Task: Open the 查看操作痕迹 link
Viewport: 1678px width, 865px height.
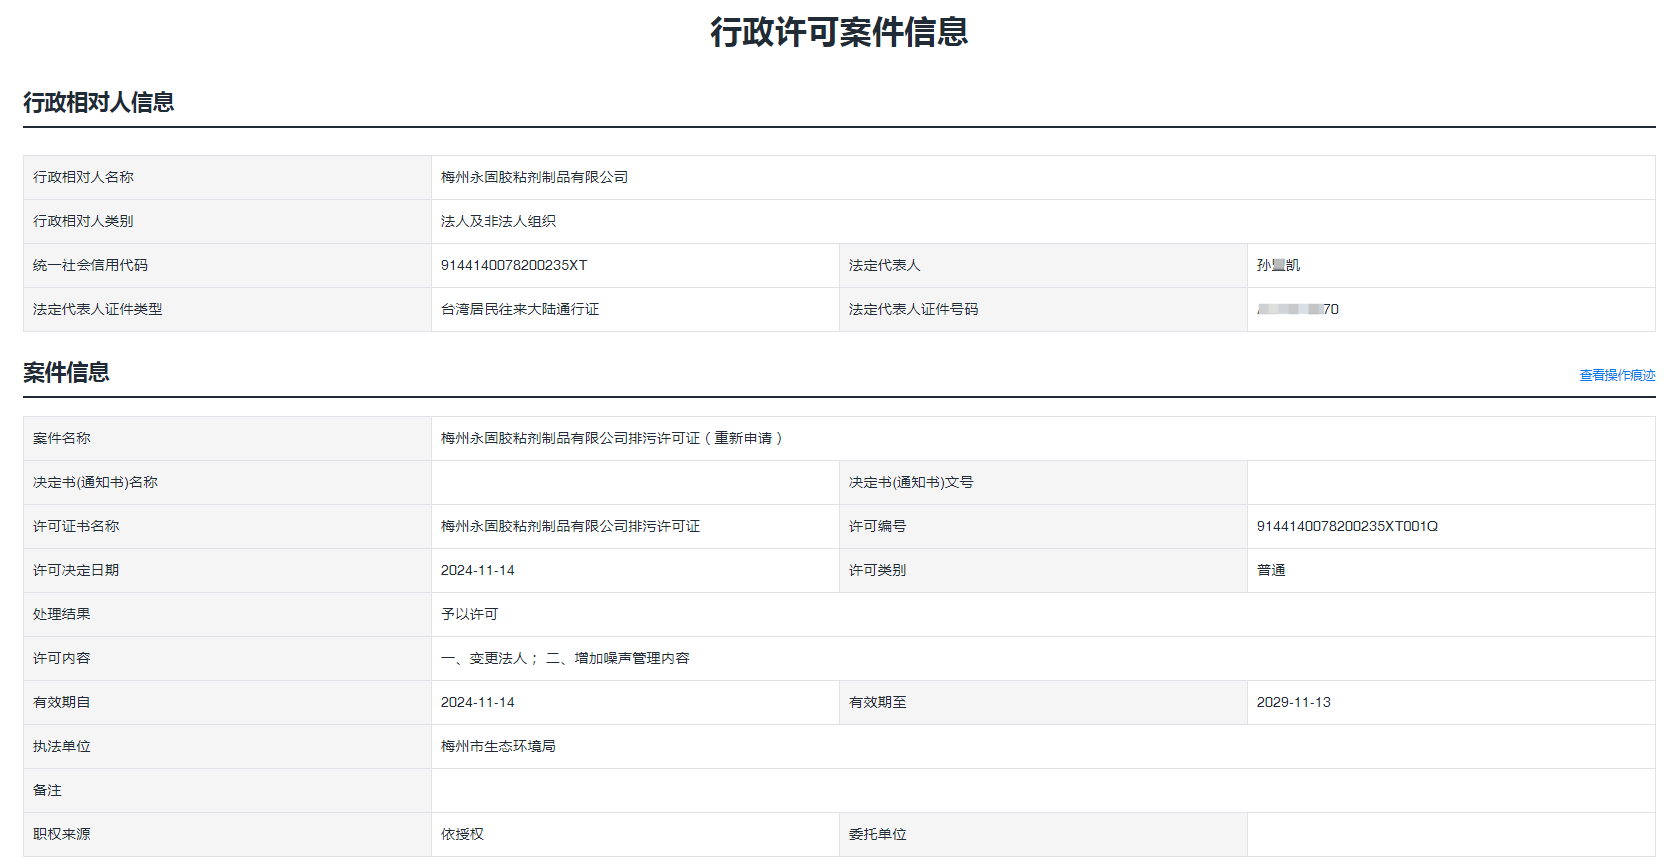Action: (1616, 376)
